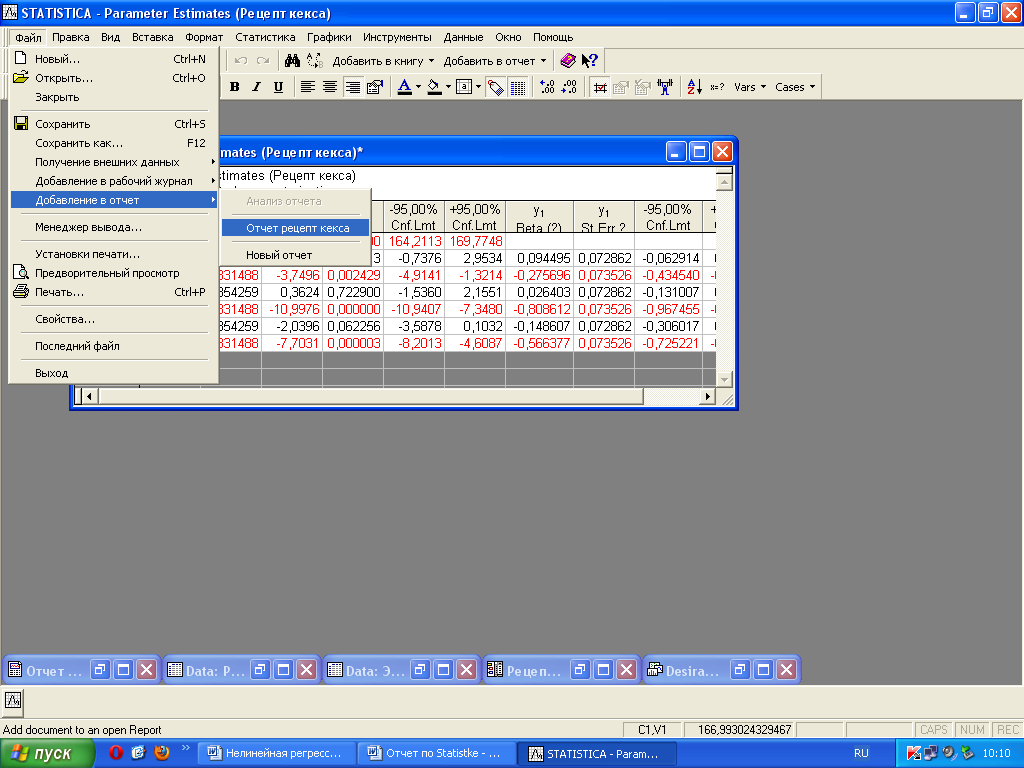
Task: Click the increase decimal places icon
Action: (x=547, y=87)
